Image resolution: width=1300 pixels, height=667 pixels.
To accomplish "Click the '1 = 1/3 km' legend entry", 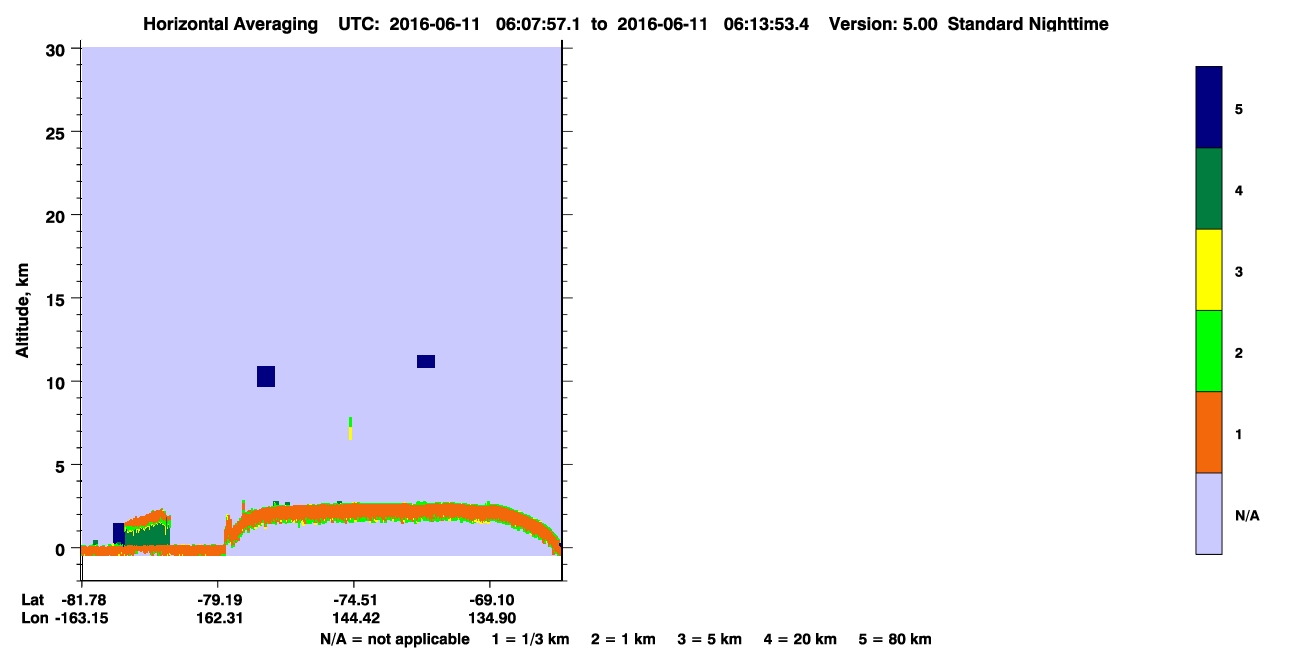I will pos(530,639).
